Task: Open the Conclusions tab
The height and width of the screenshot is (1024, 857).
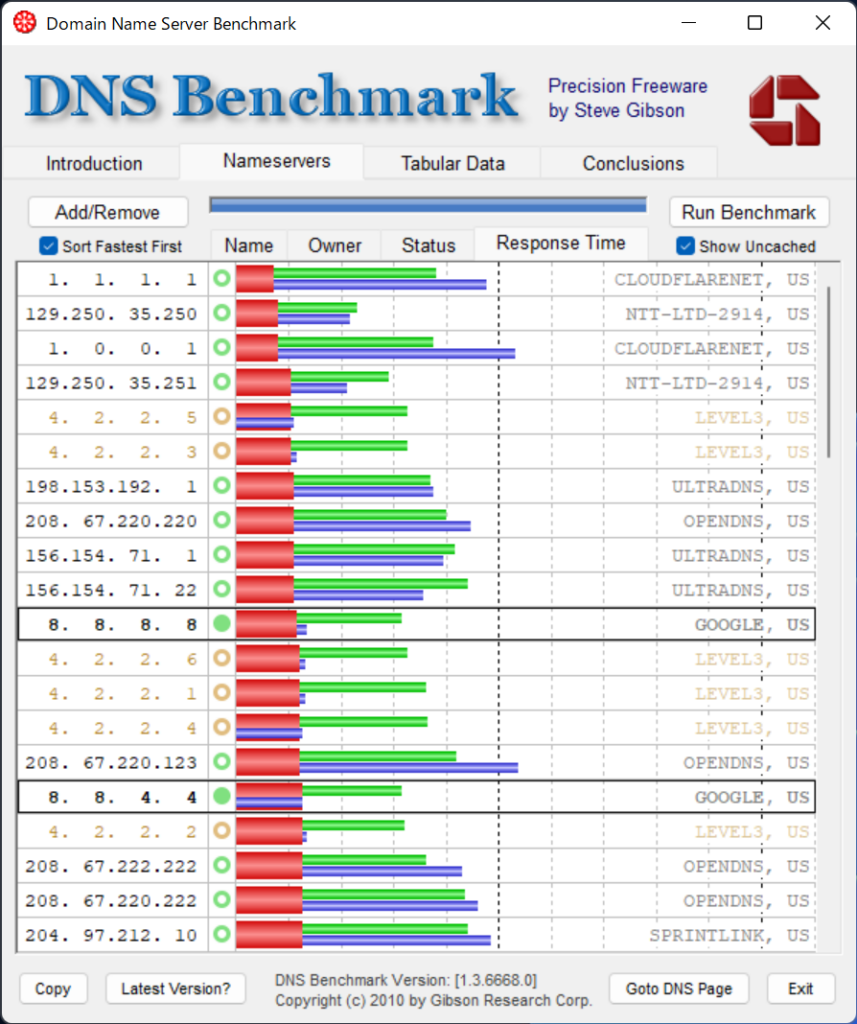Action: (633, 163)
